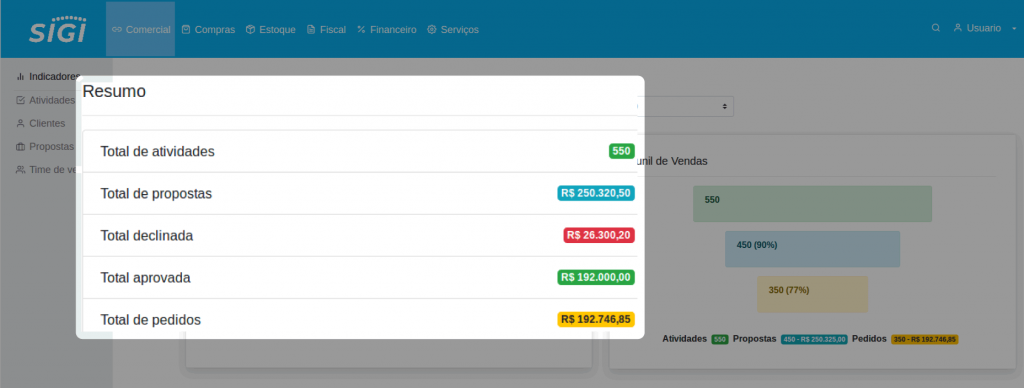Click the red R$ 26.300,20 badge
The width and height of the screenshot is (1024, 388).
coord(599,235)
